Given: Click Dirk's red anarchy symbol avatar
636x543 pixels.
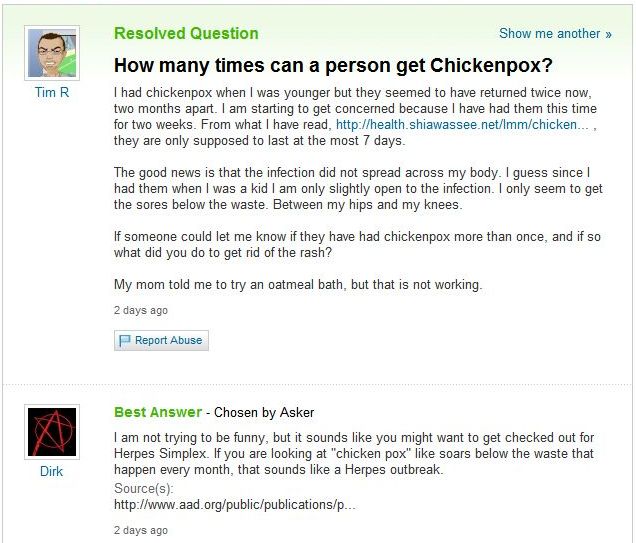Looking at the screenshot, I should pyautogui.click(x=51, y=432).
